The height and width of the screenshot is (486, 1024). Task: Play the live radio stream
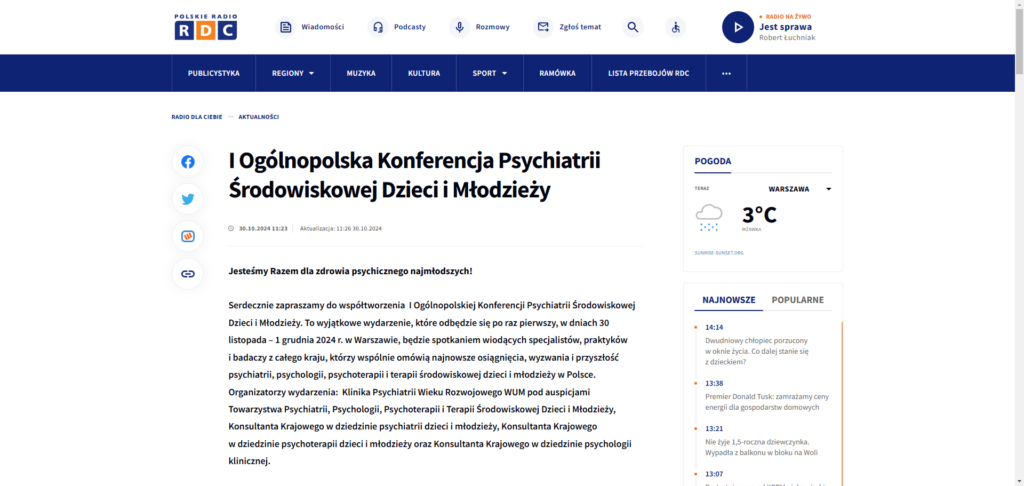click(x=738, y=27)
